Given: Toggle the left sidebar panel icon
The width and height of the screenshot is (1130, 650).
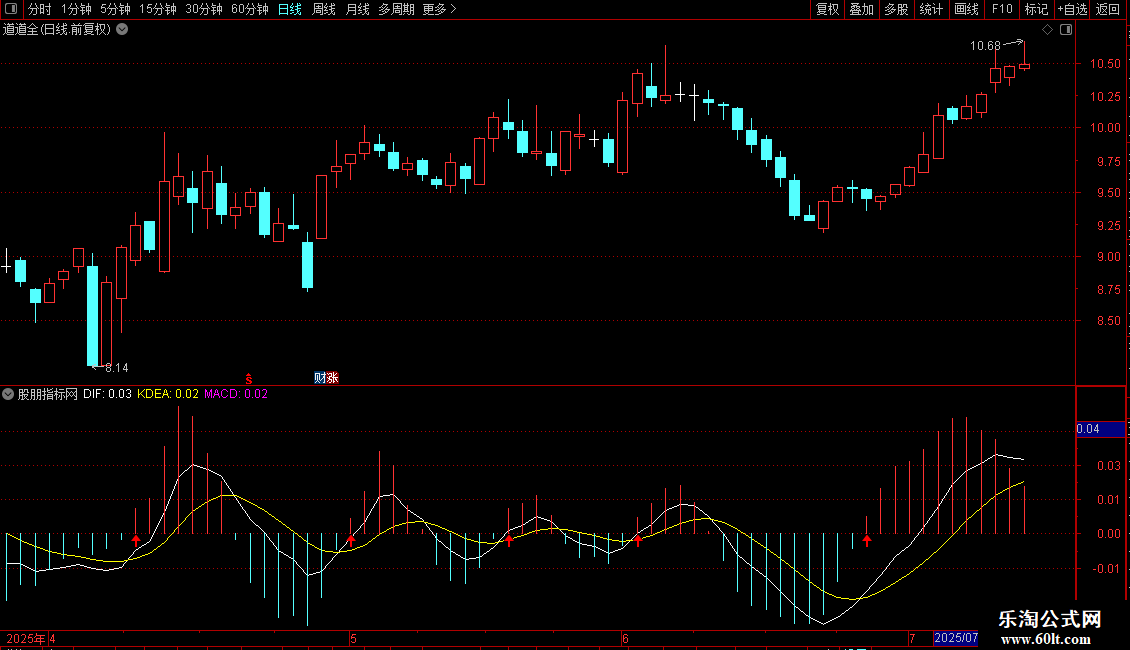Looking at the screenshot, I should [x=11, y=9].
